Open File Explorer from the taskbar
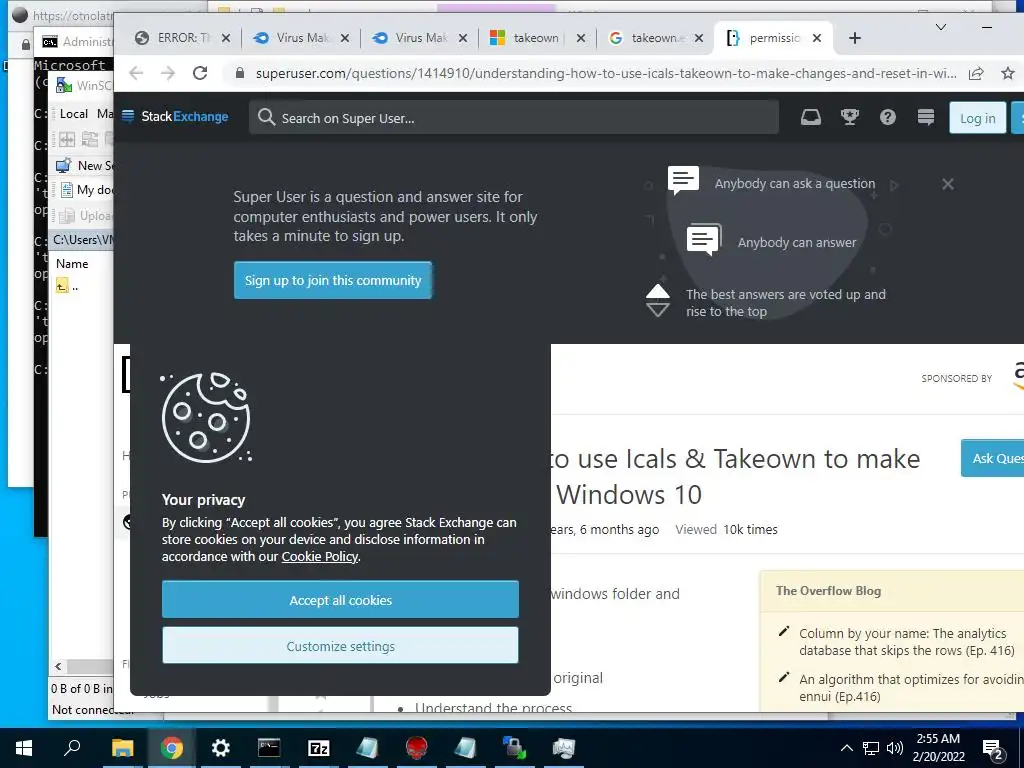This screenshot has width=1024, height=768. click(122, 748)
